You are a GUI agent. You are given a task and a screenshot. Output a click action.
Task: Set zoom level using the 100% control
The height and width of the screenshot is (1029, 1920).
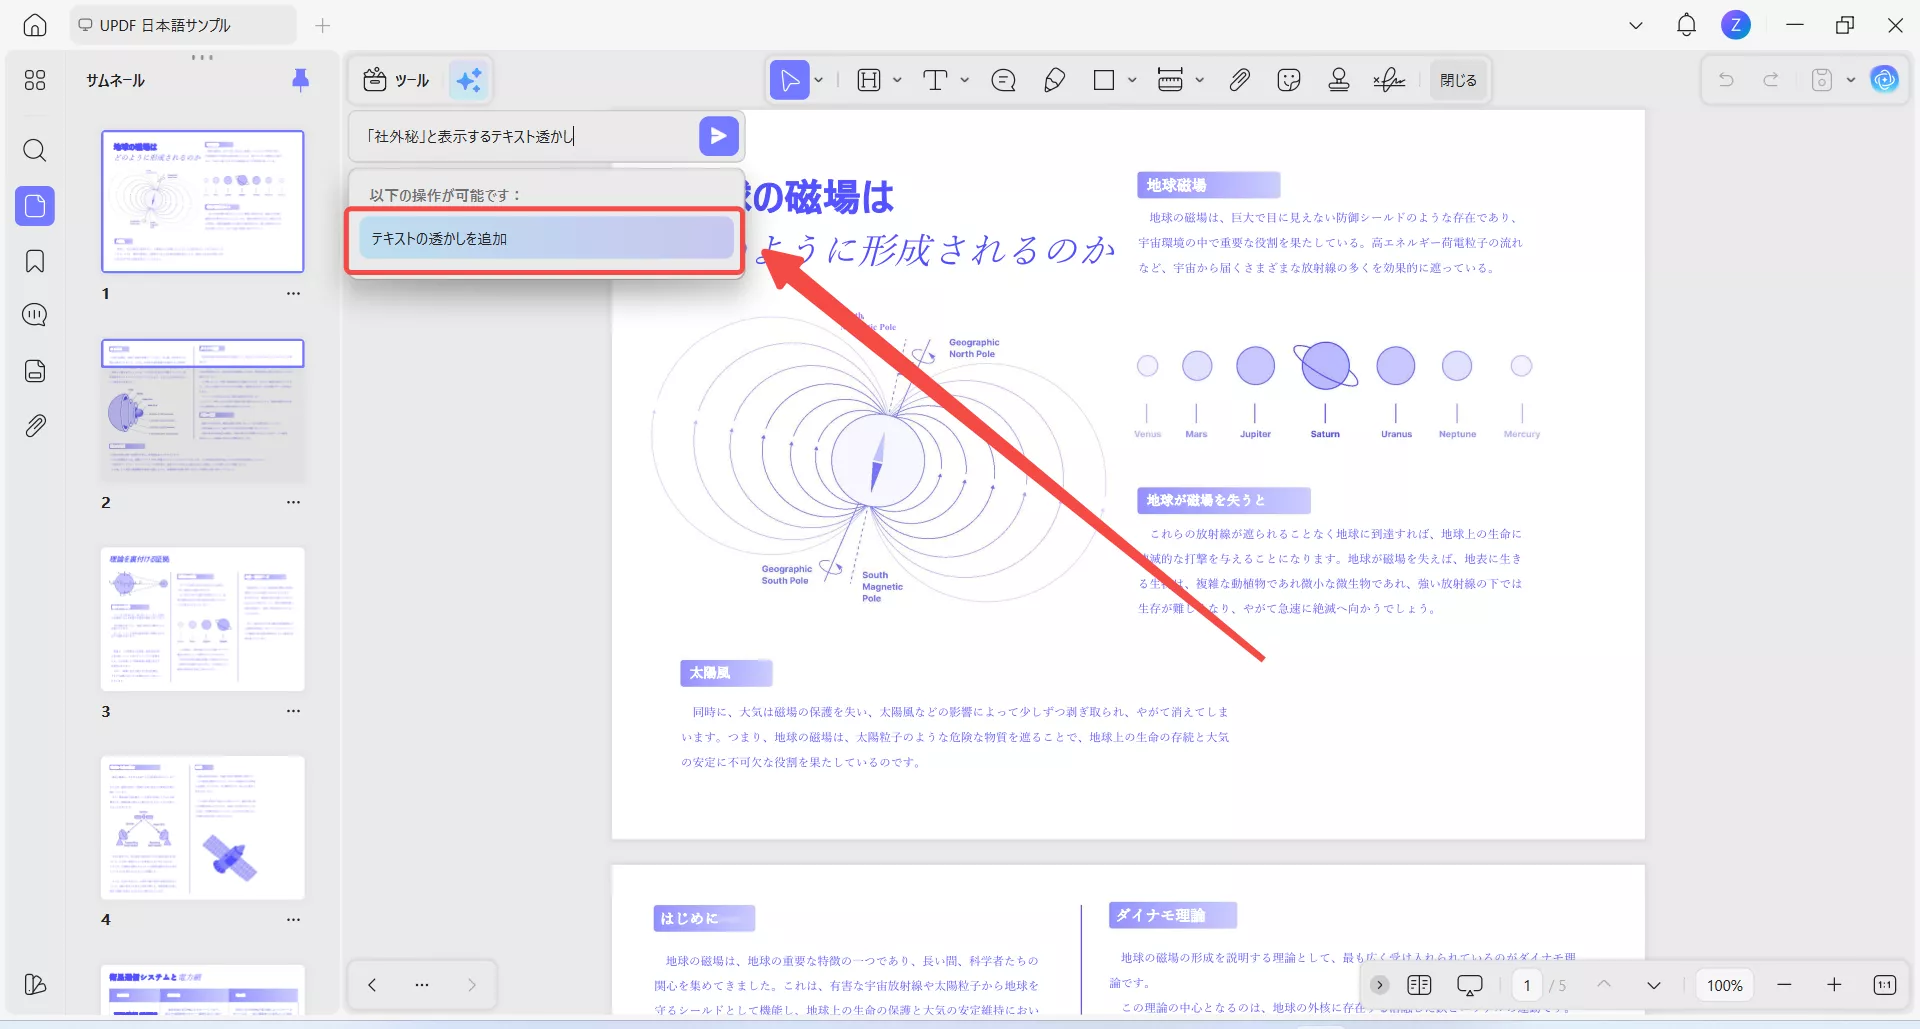click(x=1723, y=985)
